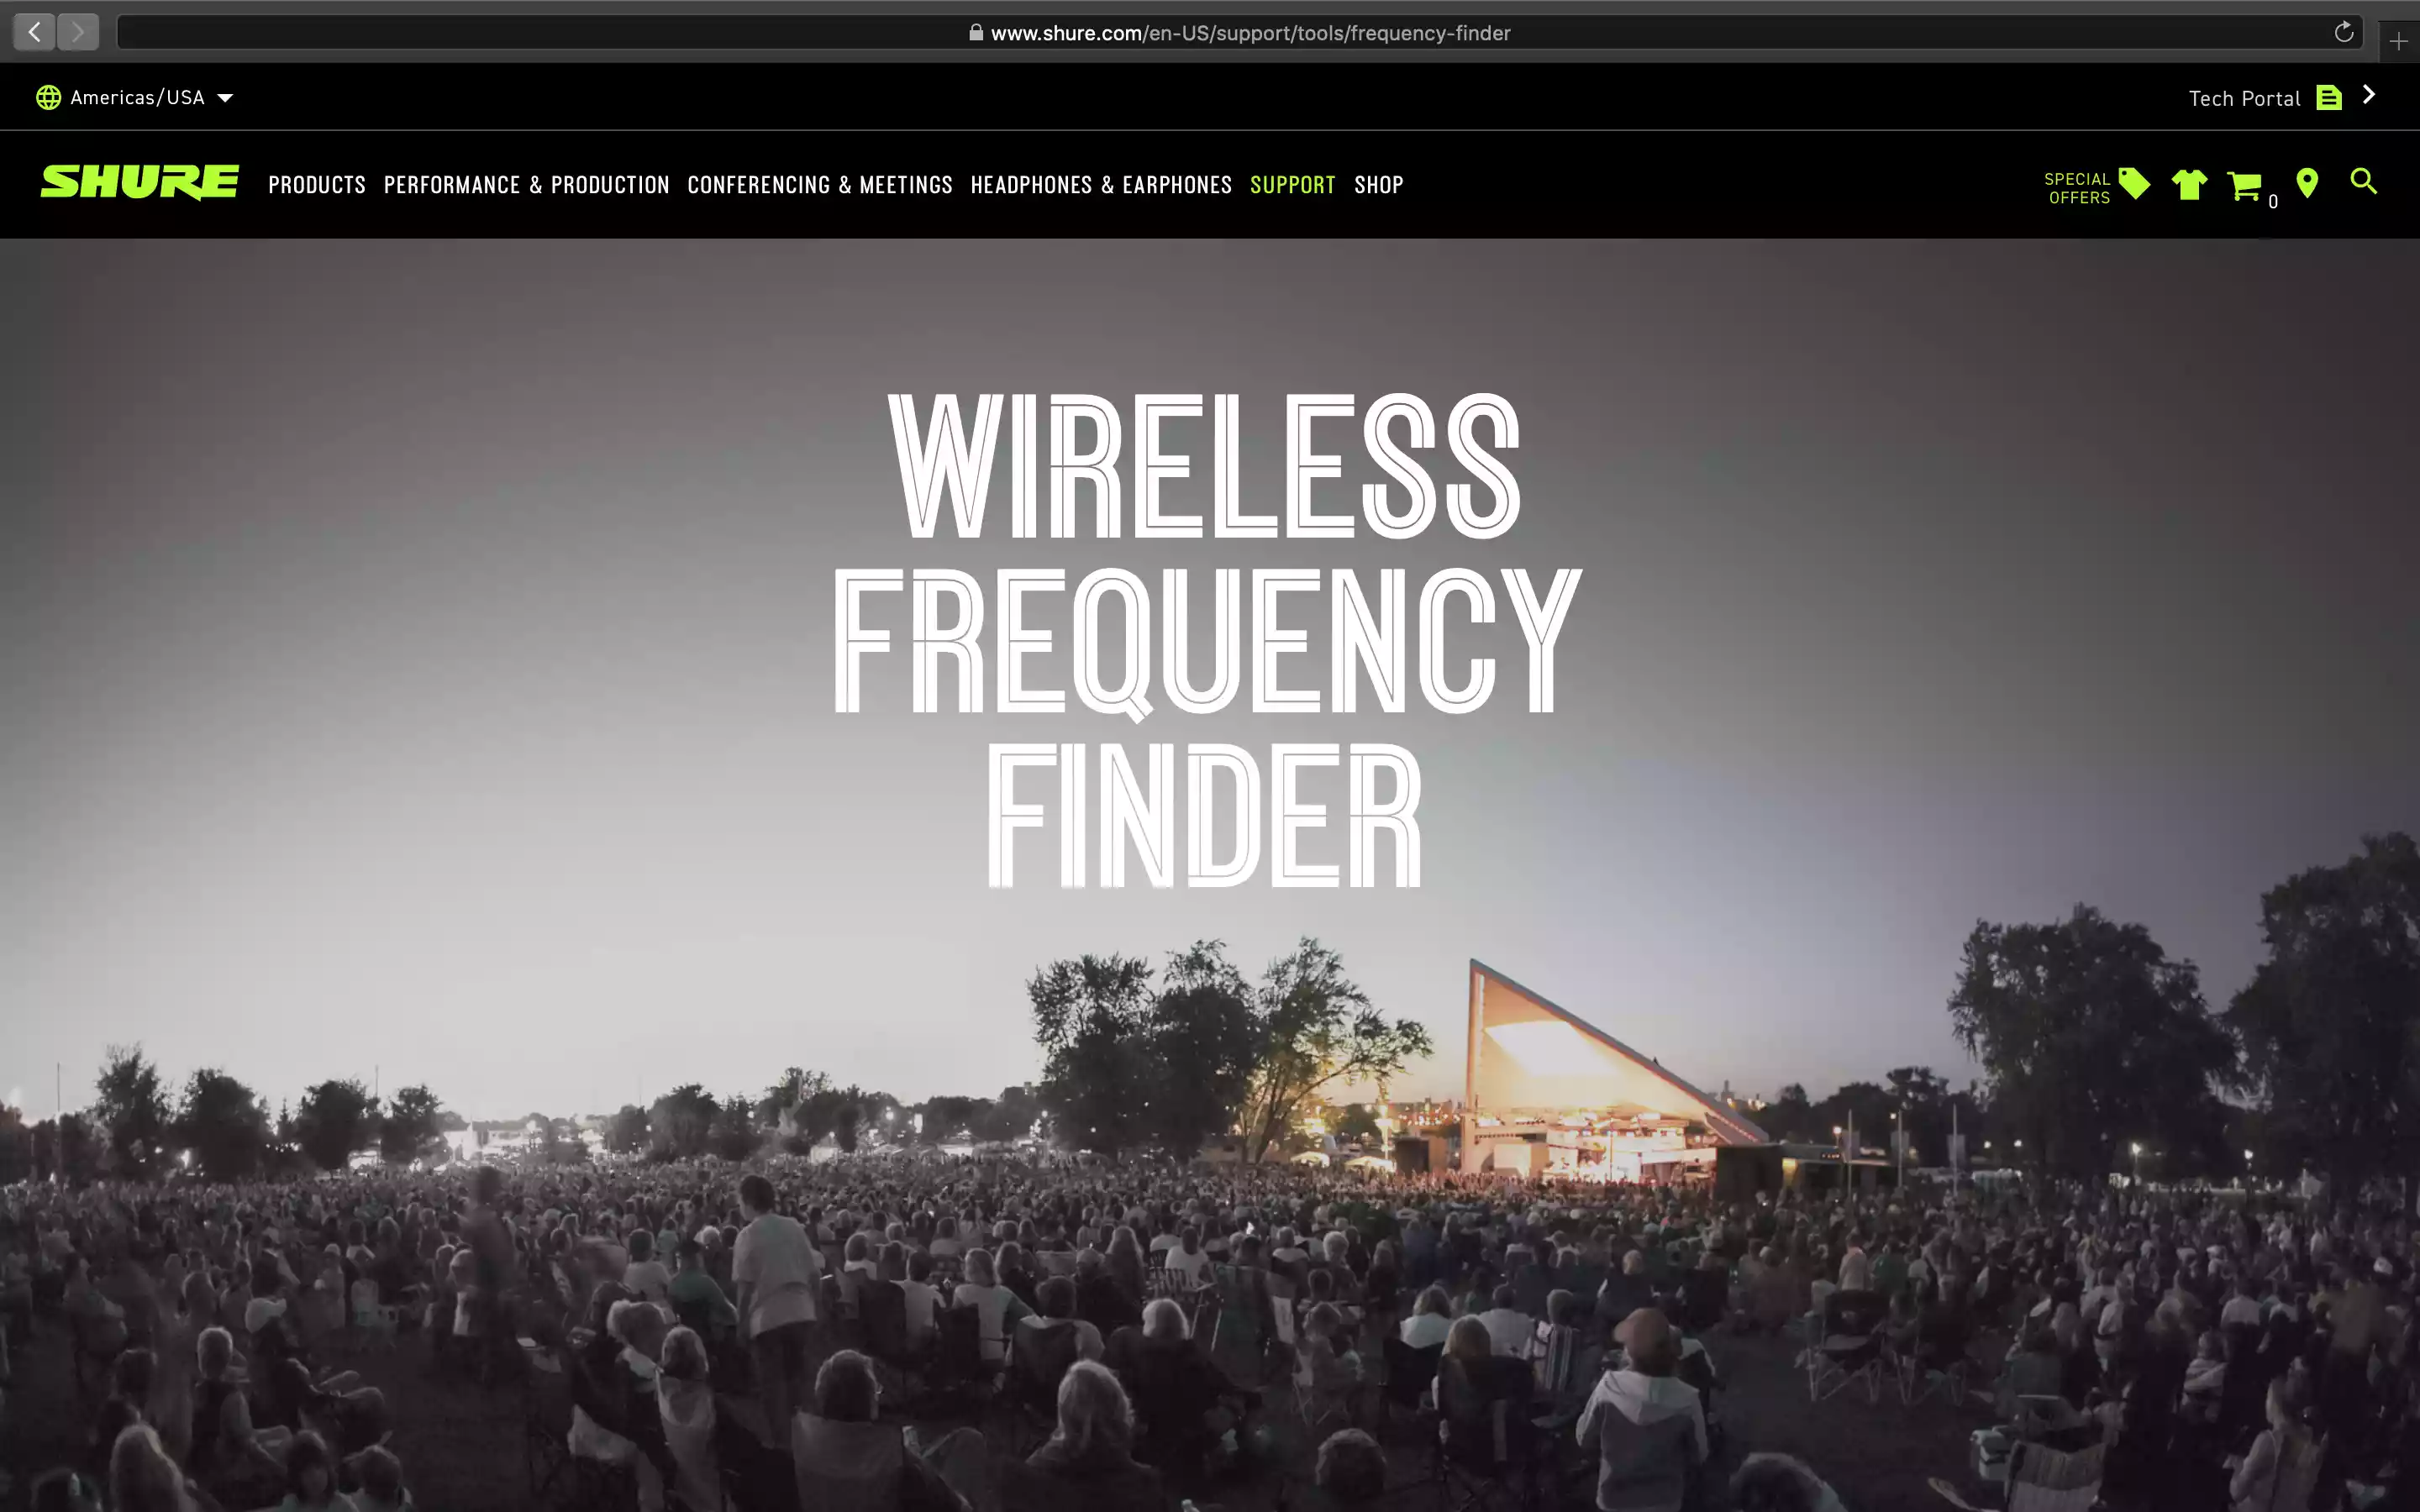Click the Special Offers tag icon

2134,184
